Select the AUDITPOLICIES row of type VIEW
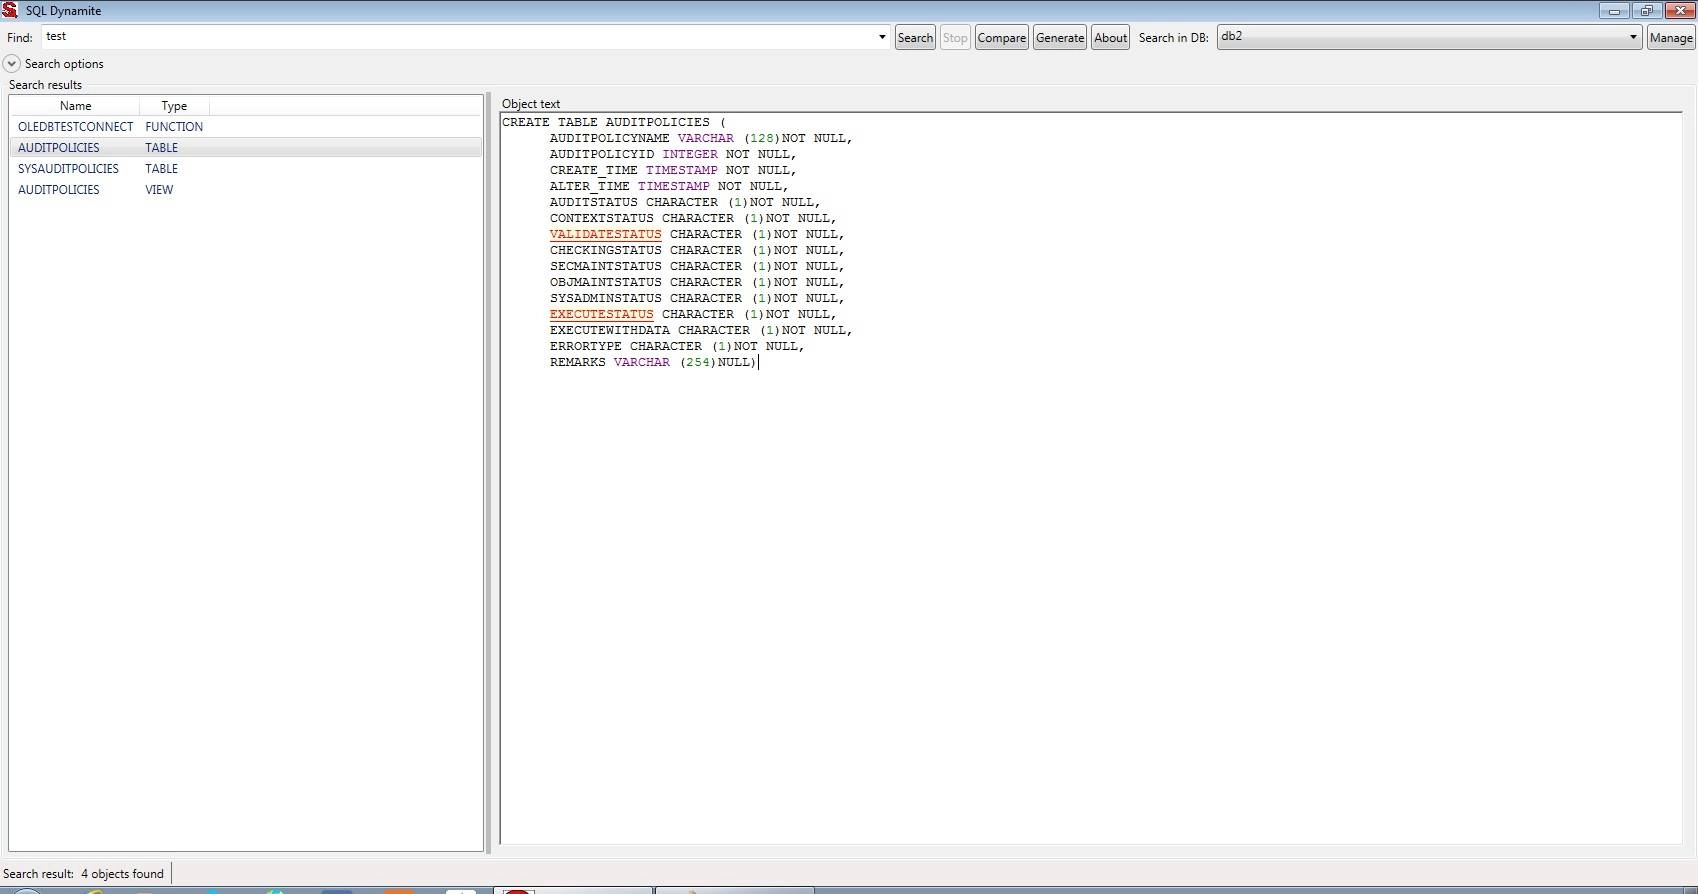 tap(246, 190)
